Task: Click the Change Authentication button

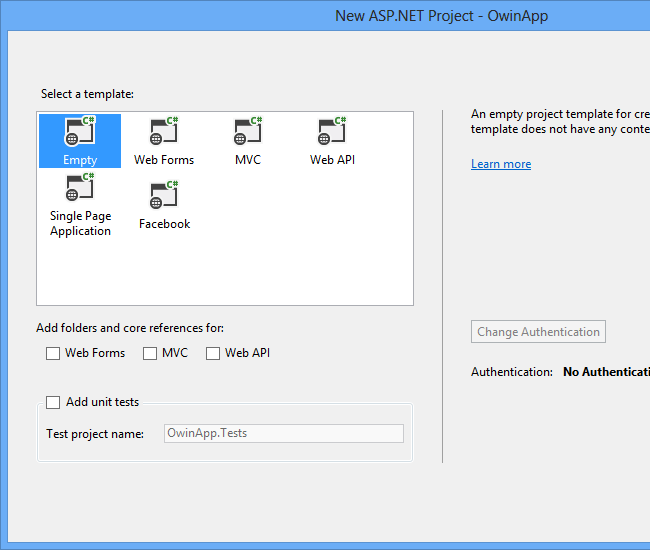Action: pos(538,332)
